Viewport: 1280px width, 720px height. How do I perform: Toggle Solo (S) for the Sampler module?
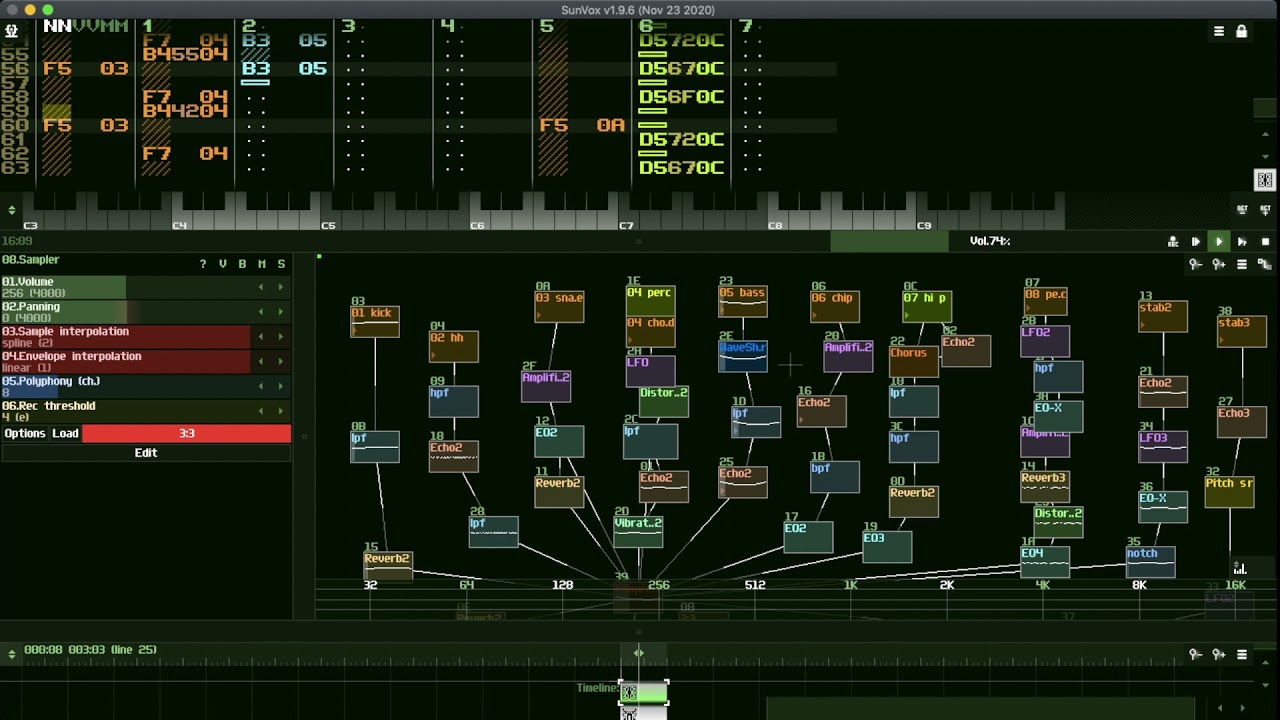click(x=281, y=264)
